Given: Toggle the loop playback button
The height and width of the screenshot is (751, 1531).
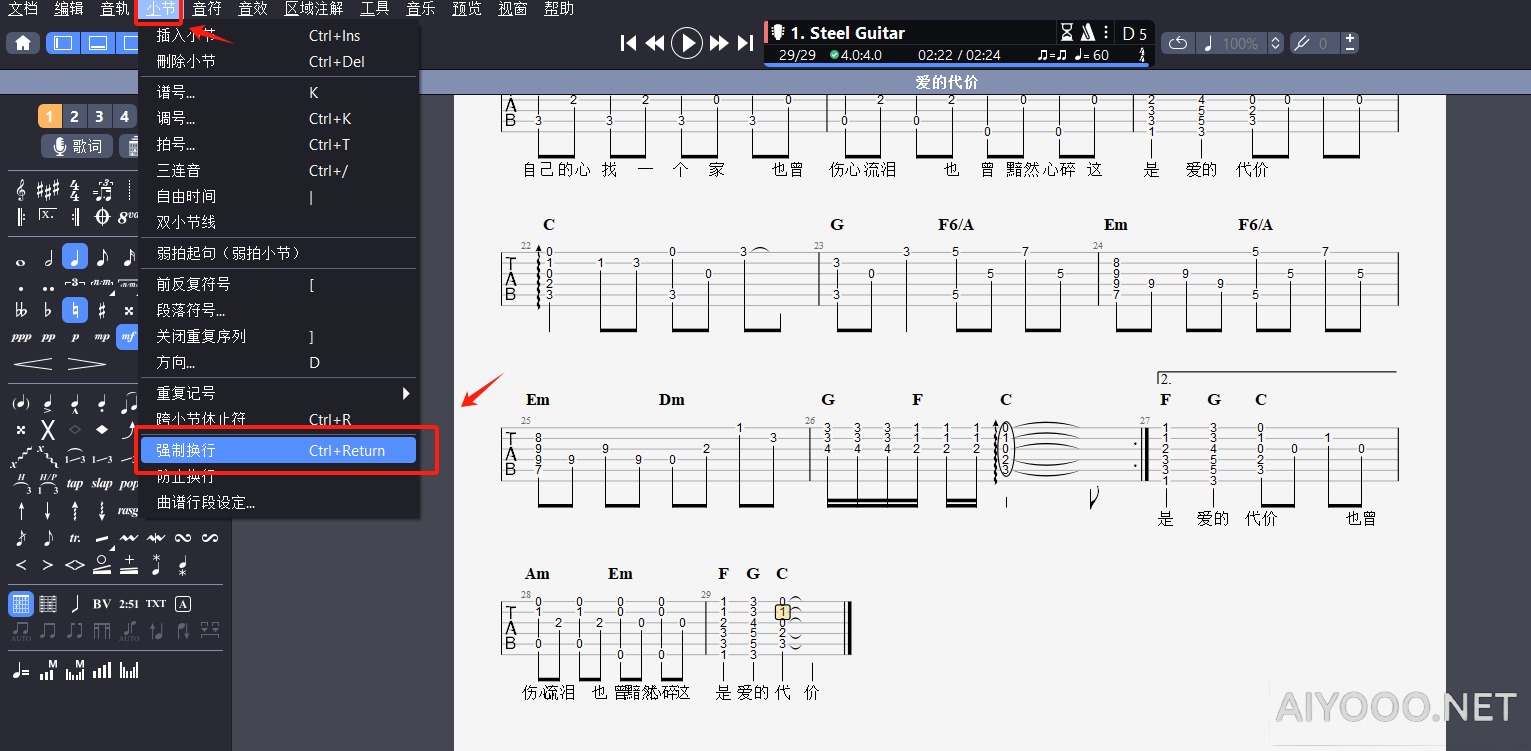Looking at the screenshot, I should pos(1178,43).
